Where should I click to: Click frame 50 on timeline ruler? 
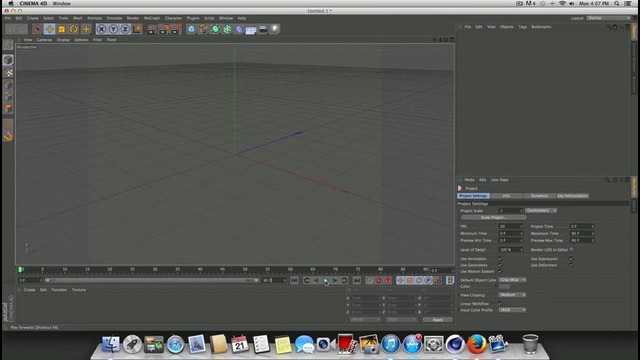click(x=245, y=270)
